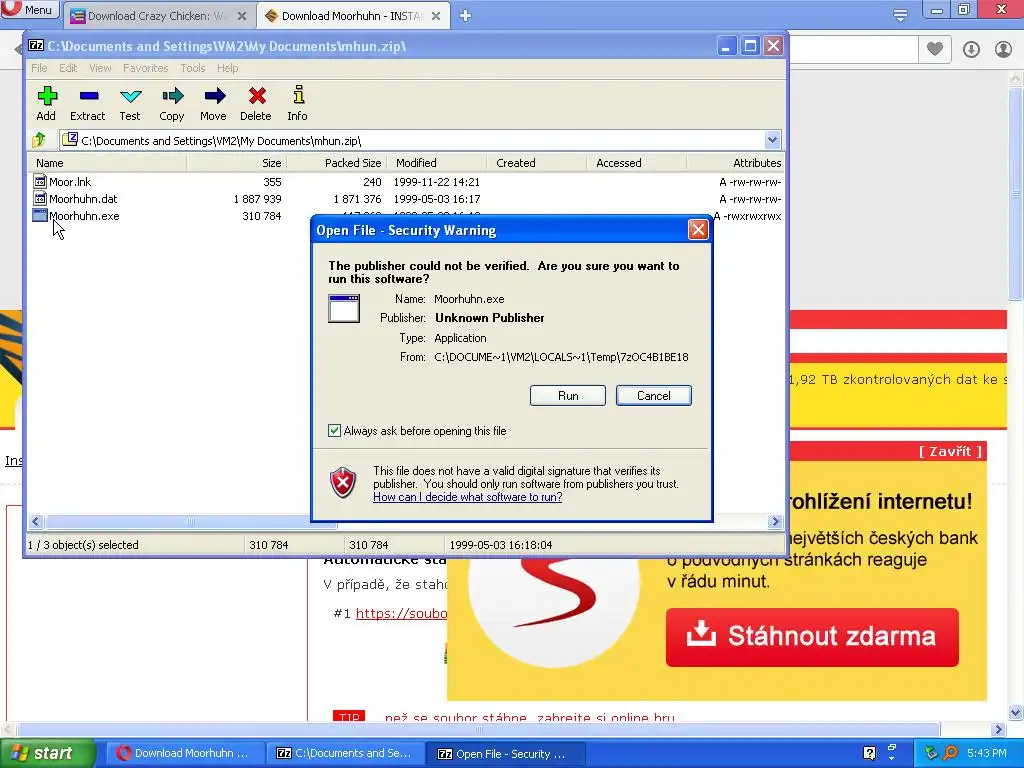Switch to Open File - Security taskbar item

506,754
